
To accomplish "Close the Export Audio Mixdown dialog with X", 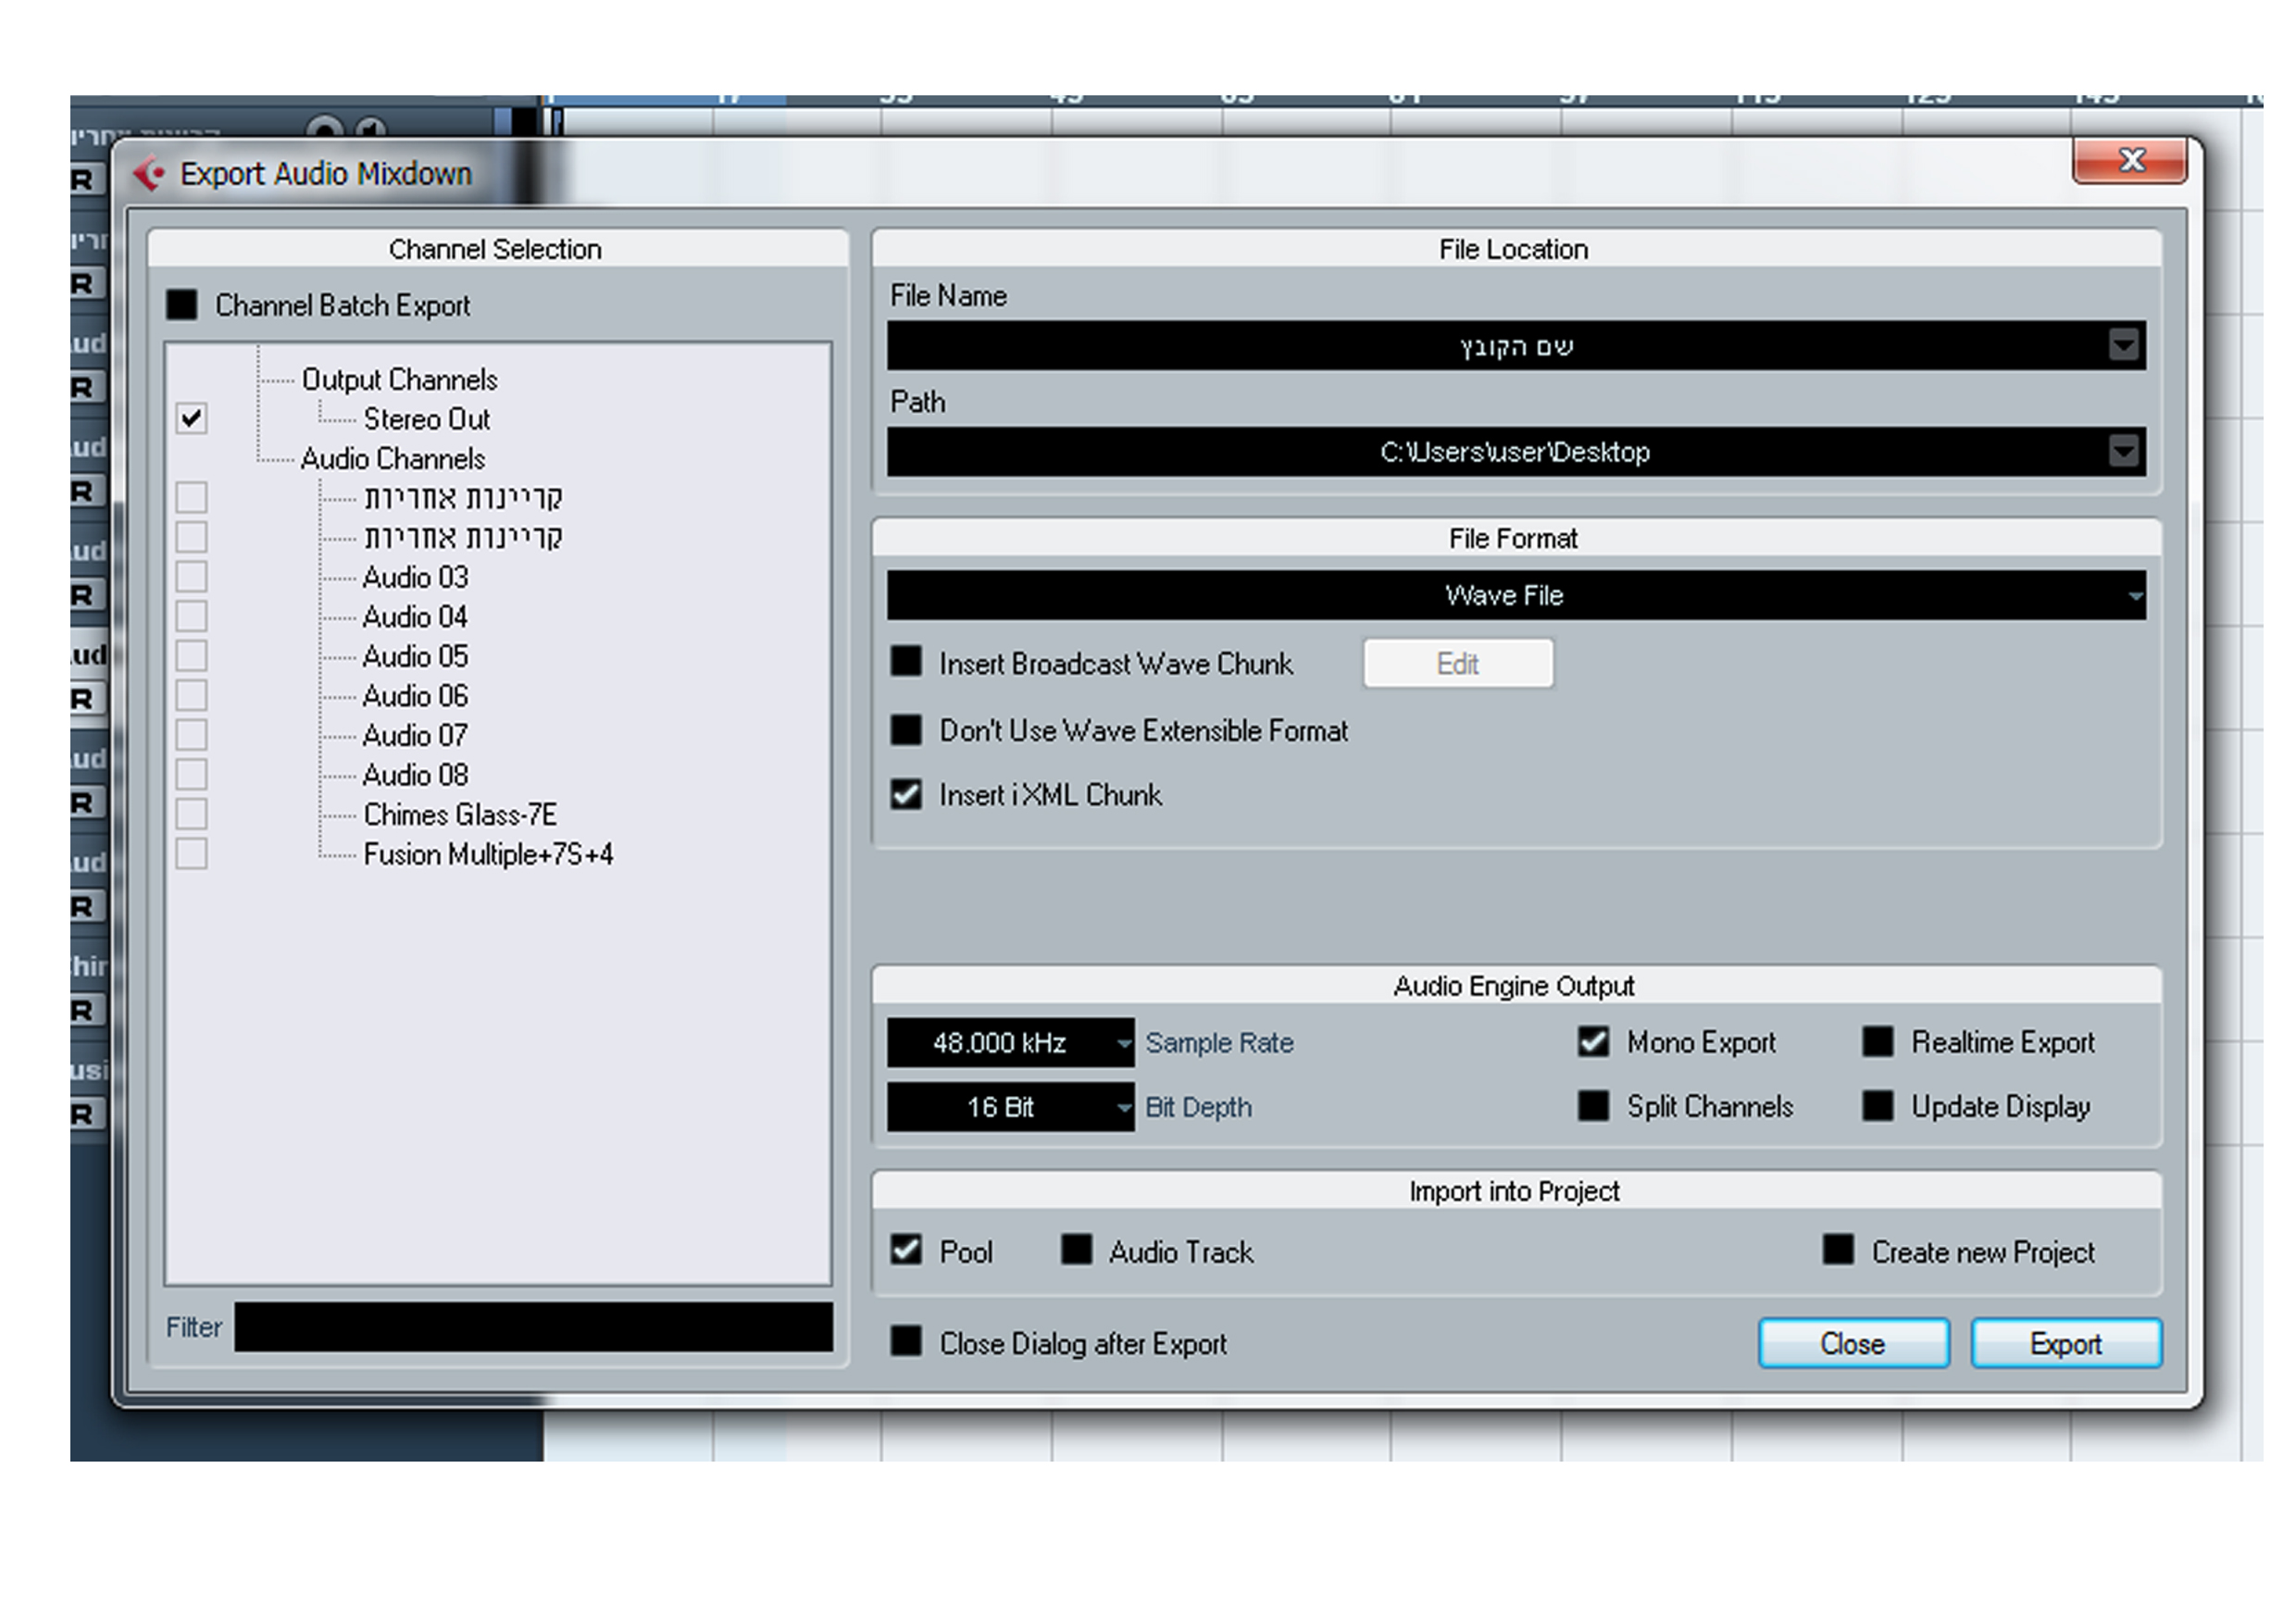I will pyautogui.click(x=2129, y=161).
